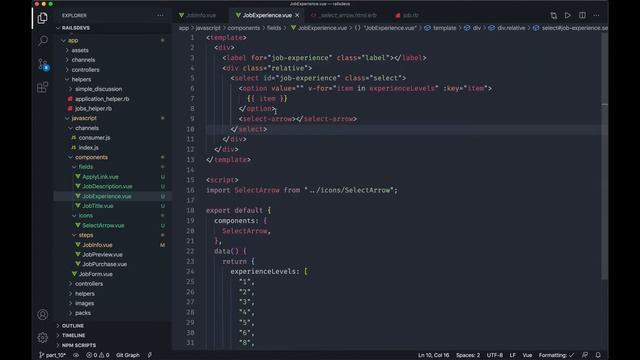Click the Run play icon in editor toolbar
Viewport: 640px width, 360px height.
coord(568,16)
